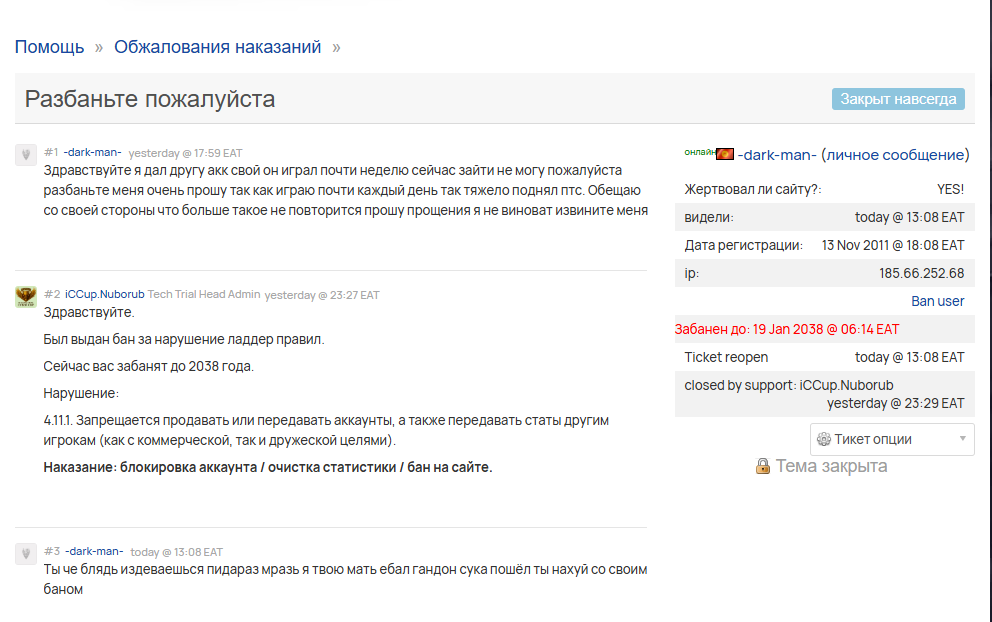The height and width of the screenshot is (622, 992).
Task: Open -dark-man- profile in sidebar
Action: click(777, 155)
